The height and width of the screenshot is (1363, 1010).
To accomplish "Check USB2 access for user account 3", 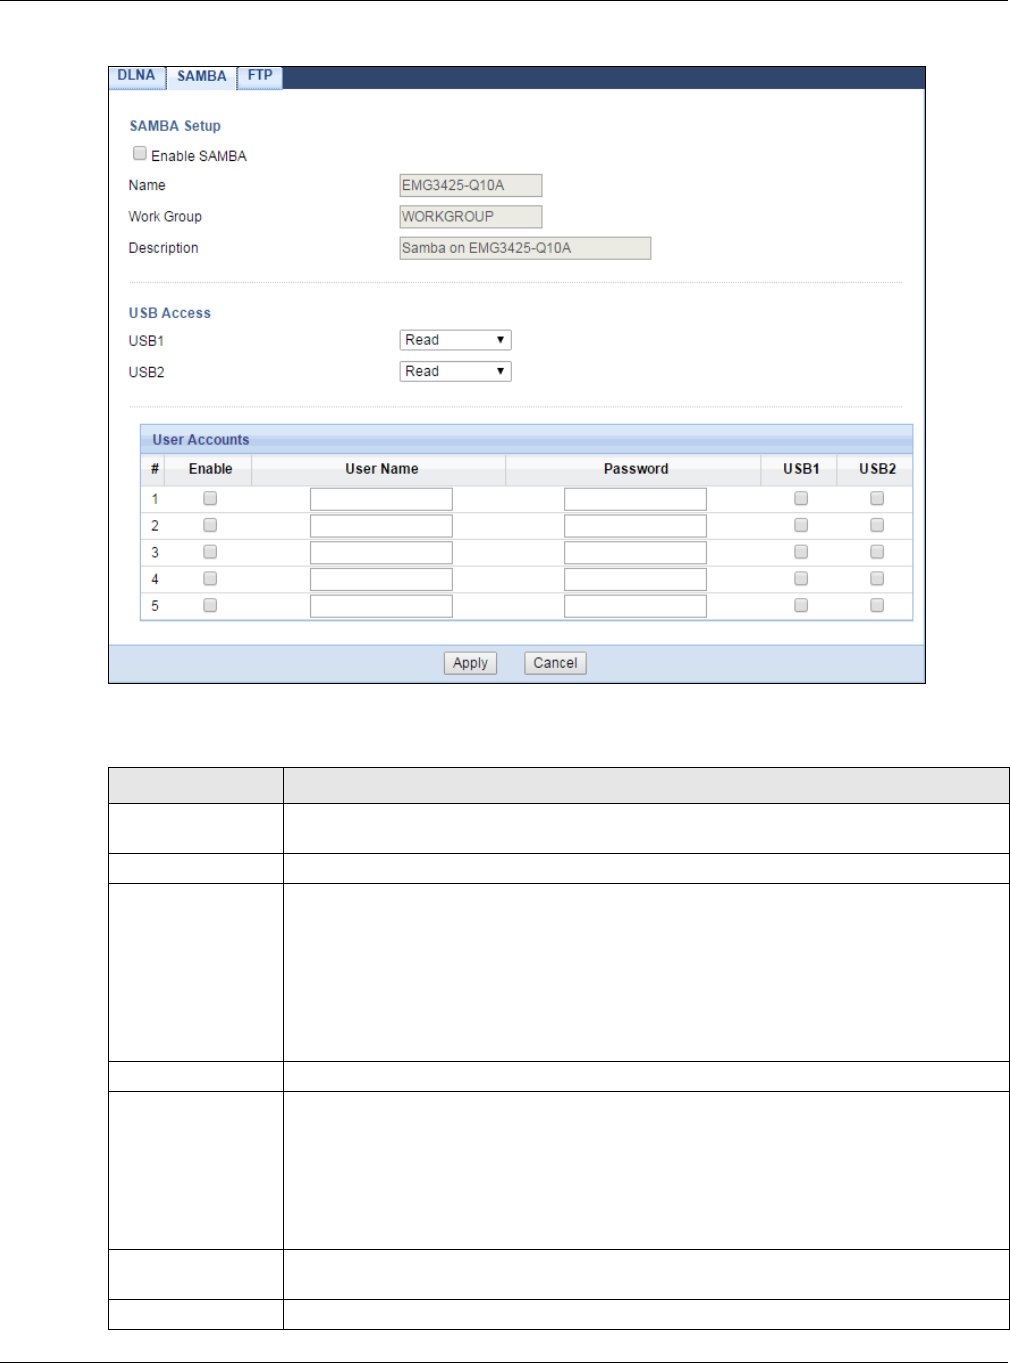I will (x=877, y=552).
